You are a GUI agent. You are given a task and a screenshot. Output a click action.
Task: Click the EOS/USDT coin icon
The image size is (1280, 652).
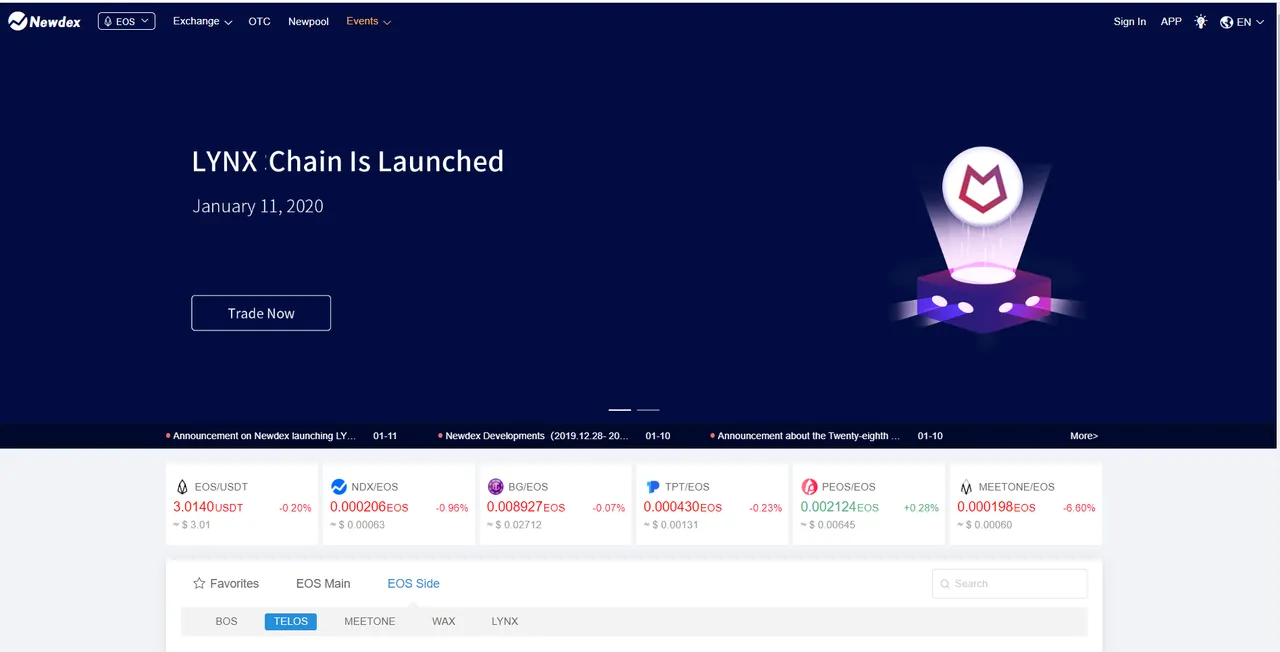pyautogui.click(x=182, y=487)
